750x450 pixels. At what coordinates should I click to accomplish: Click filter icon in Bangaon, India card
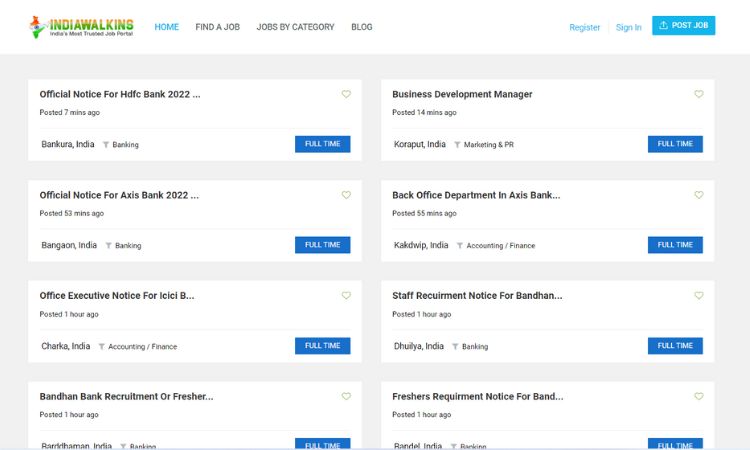[109, 245]
